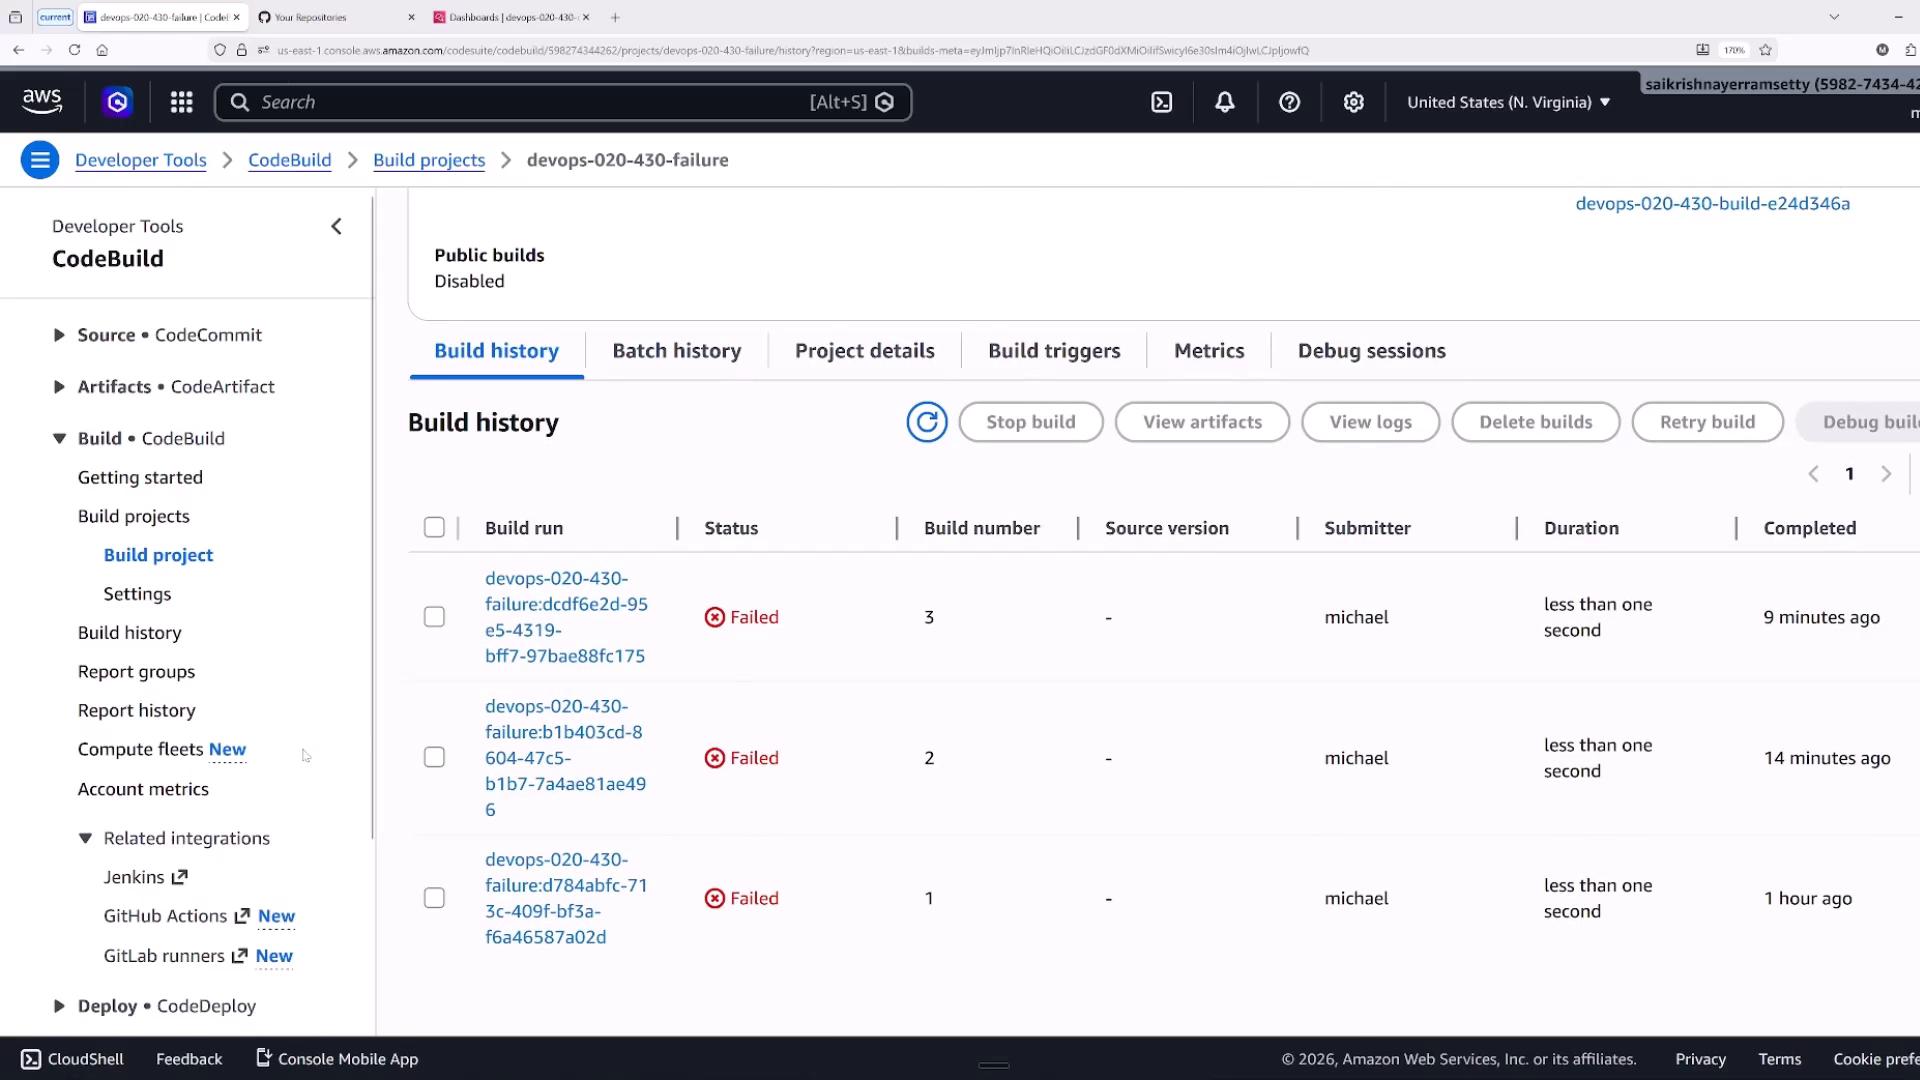The image size is (1920, 1080).
Task: Reload the browser page
Action: click(x=74, y=49)
